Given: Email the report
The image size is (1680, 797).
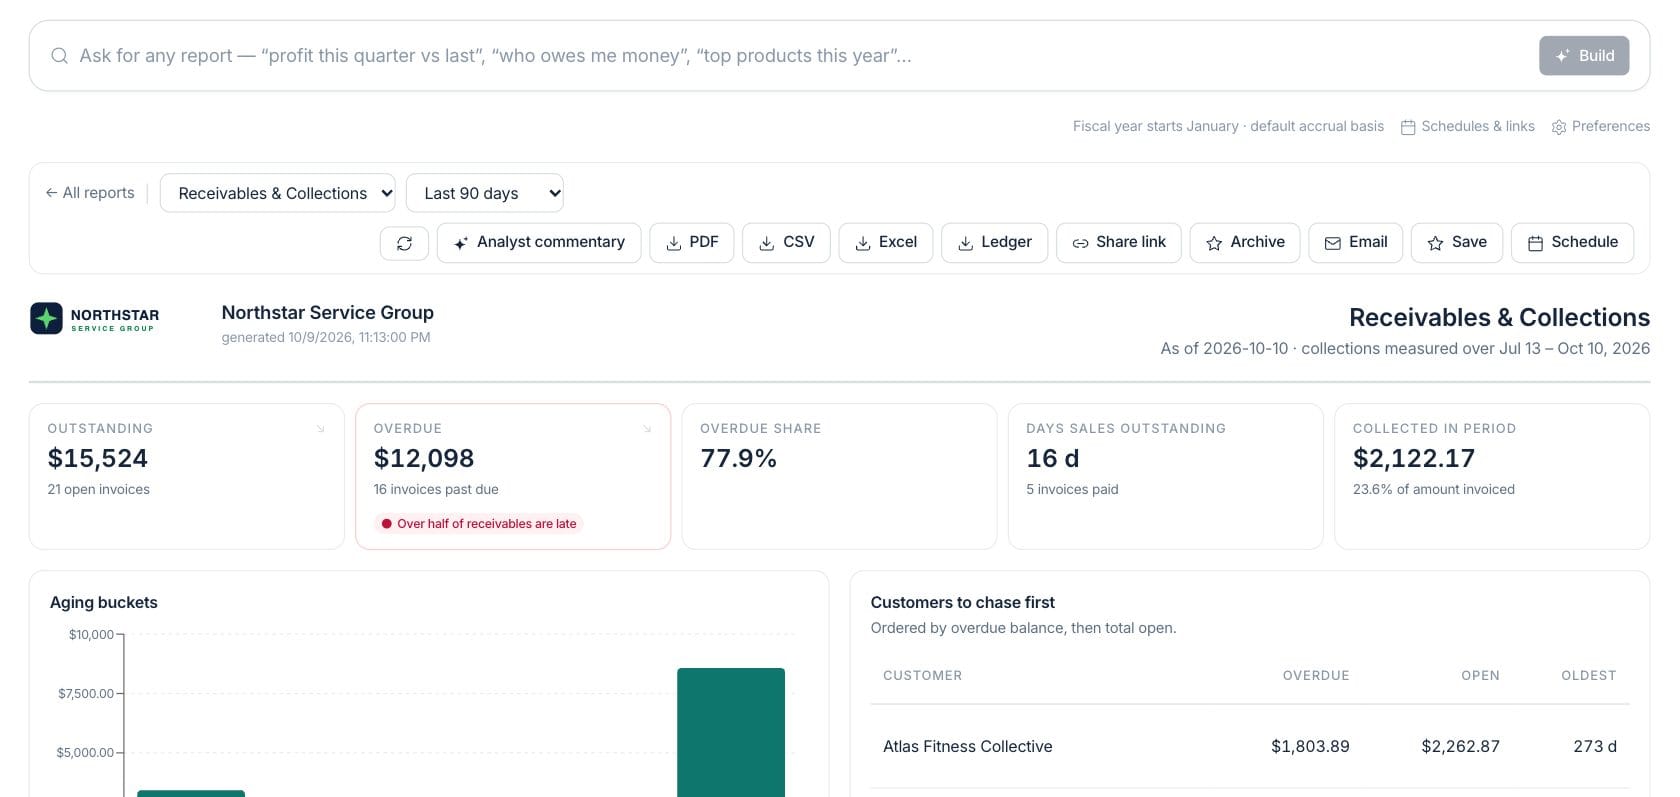Looking at the screenshot, I should click(1356, 243).
